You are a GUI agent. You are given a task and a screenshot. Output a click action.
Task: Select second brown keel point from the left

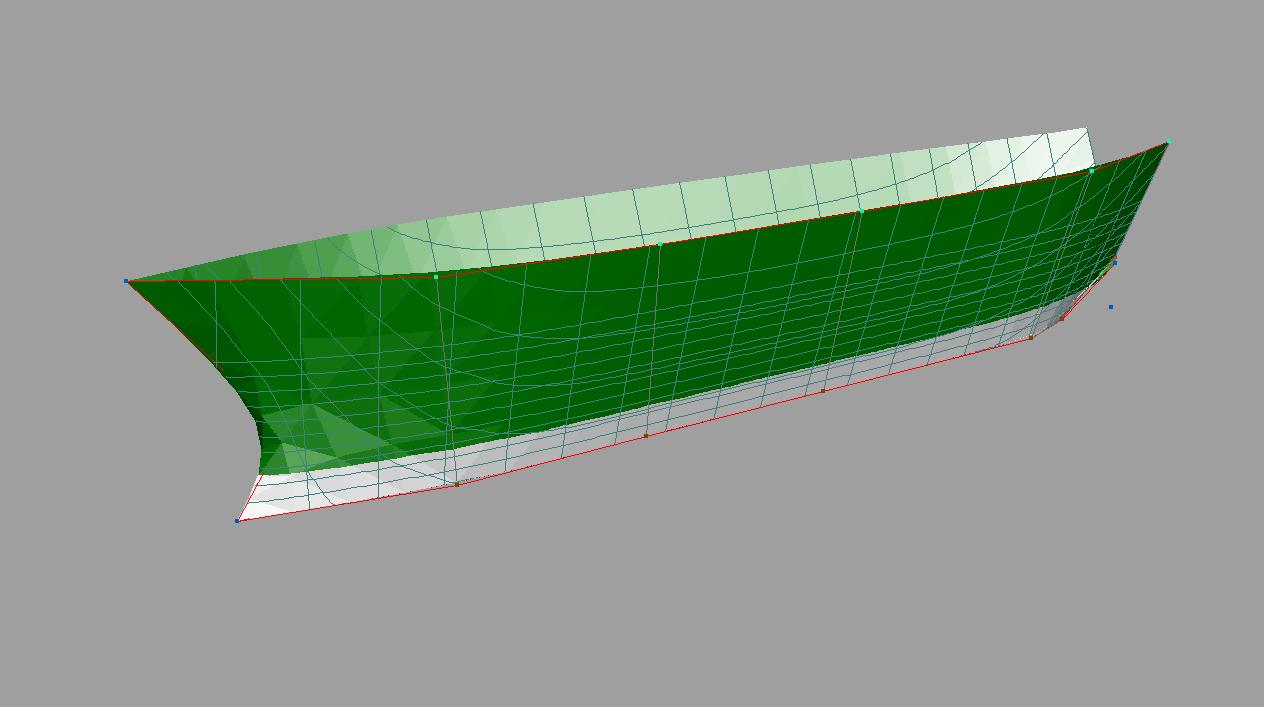[x=646, y=436]
